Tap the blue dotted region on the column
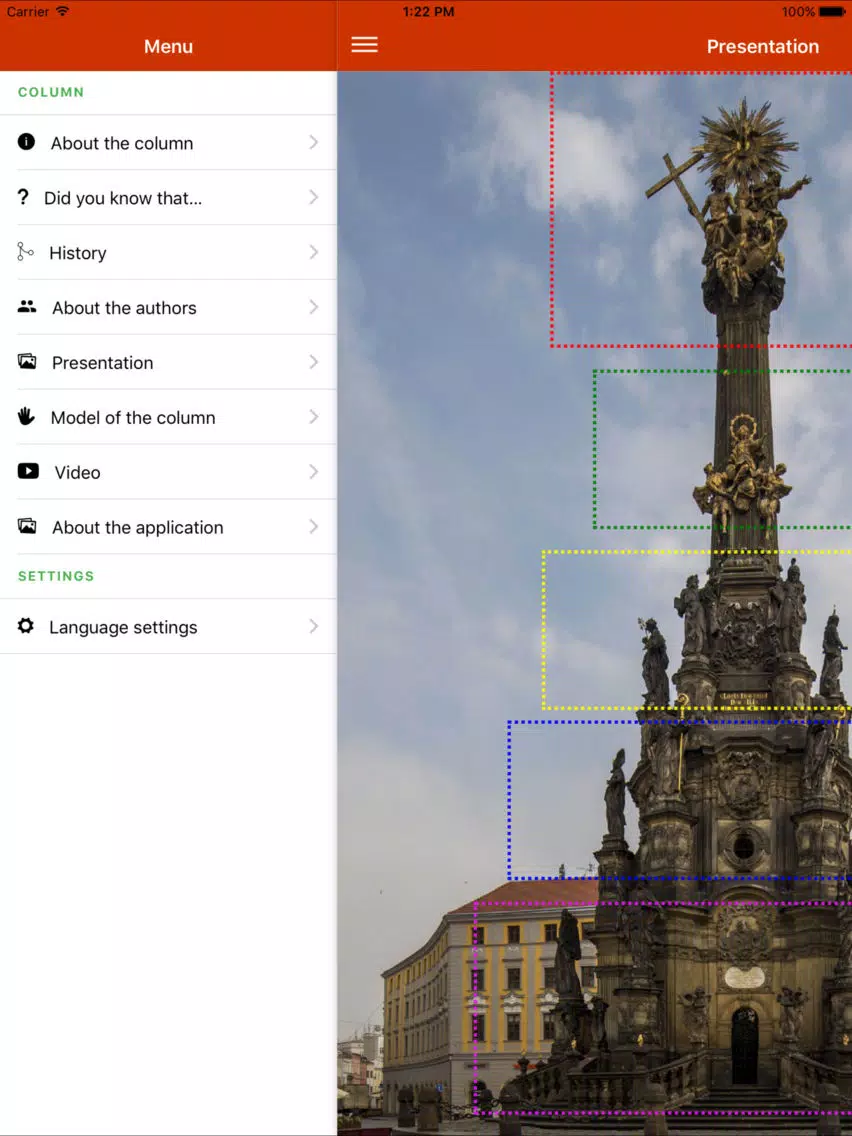The width and height of the screenshot is (852, 1136). pos(680,800)
